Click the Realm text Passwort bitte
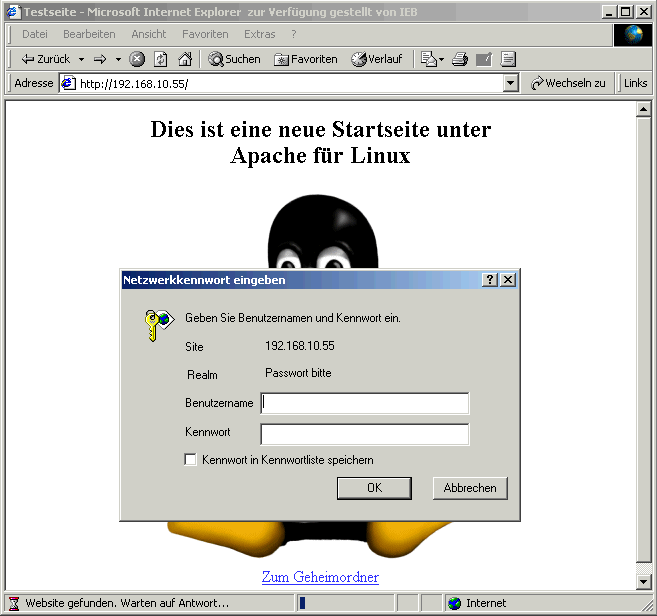Screen dimensions: 657x616 point(298,373)
